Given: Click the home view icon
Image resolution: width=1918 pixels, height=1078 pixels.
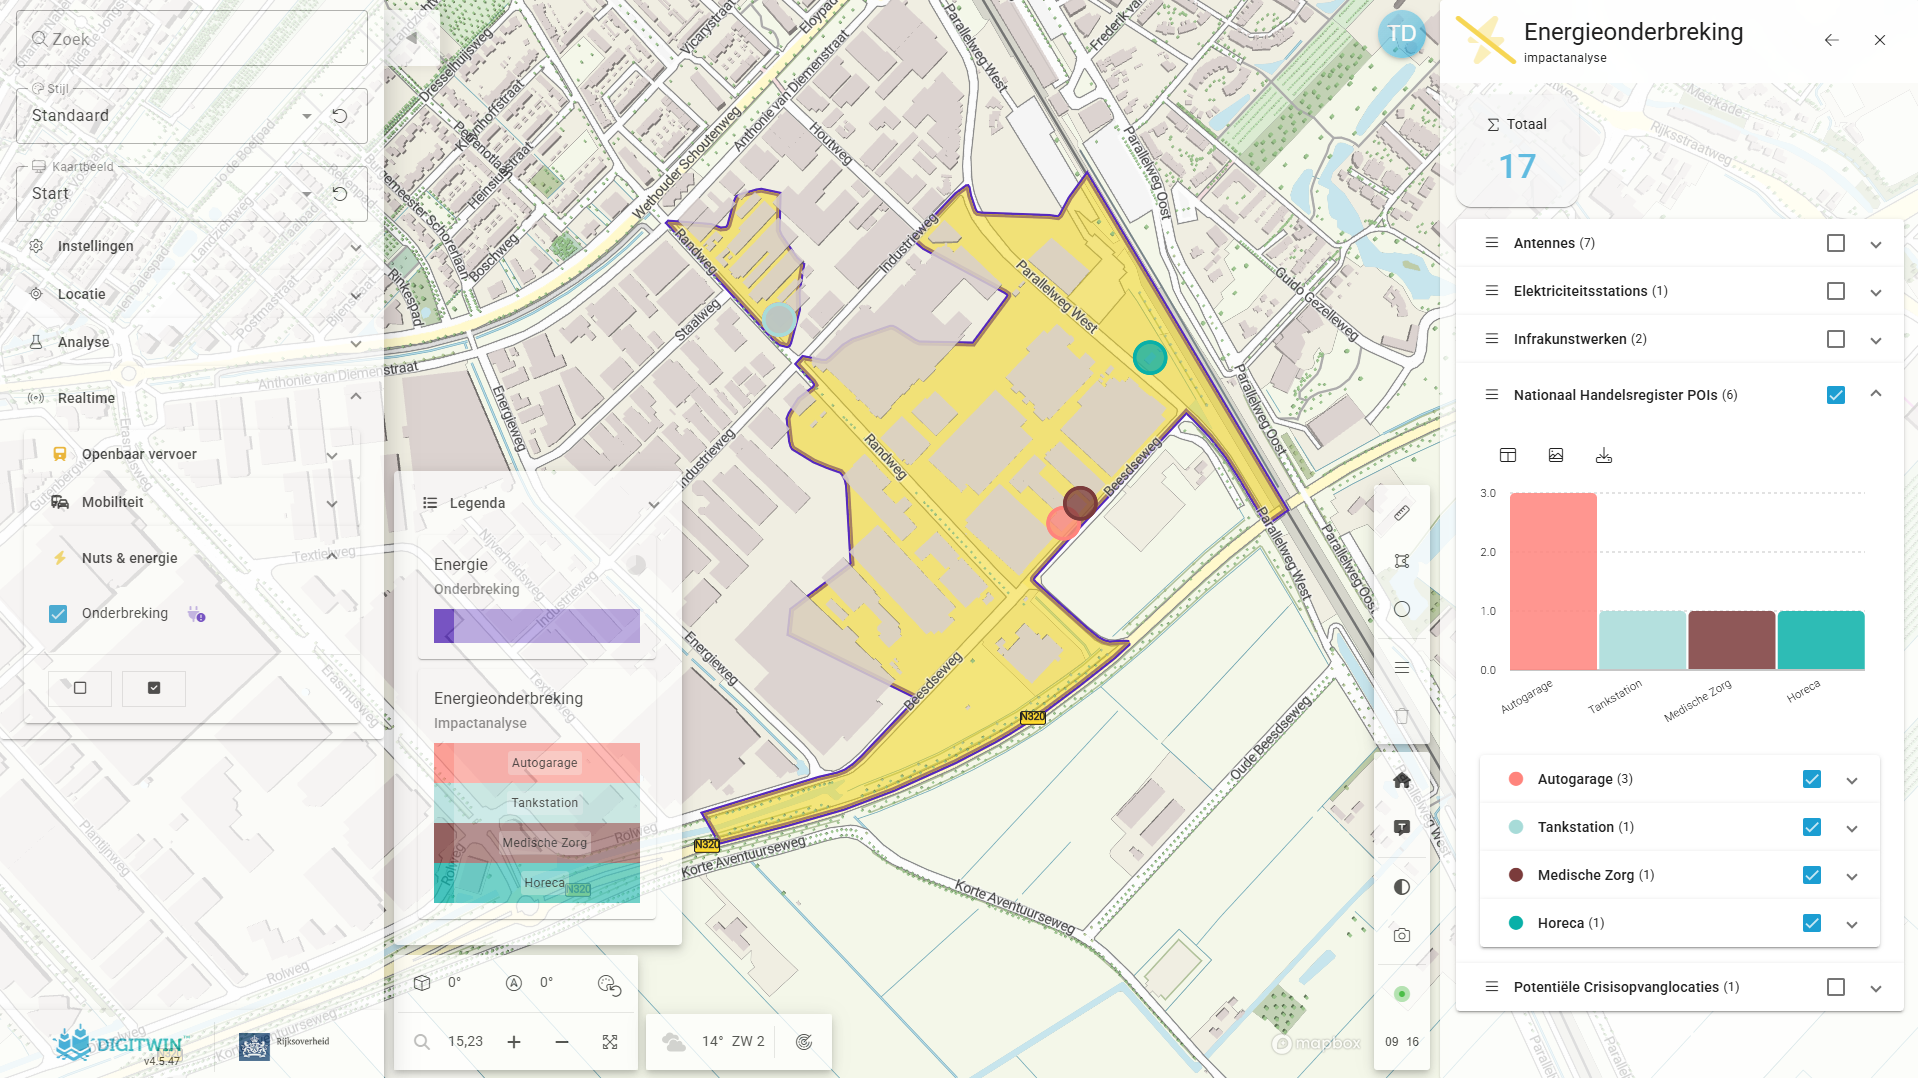Looking at the screenshot, I should pyautogui.click(x=1402, y=780).
